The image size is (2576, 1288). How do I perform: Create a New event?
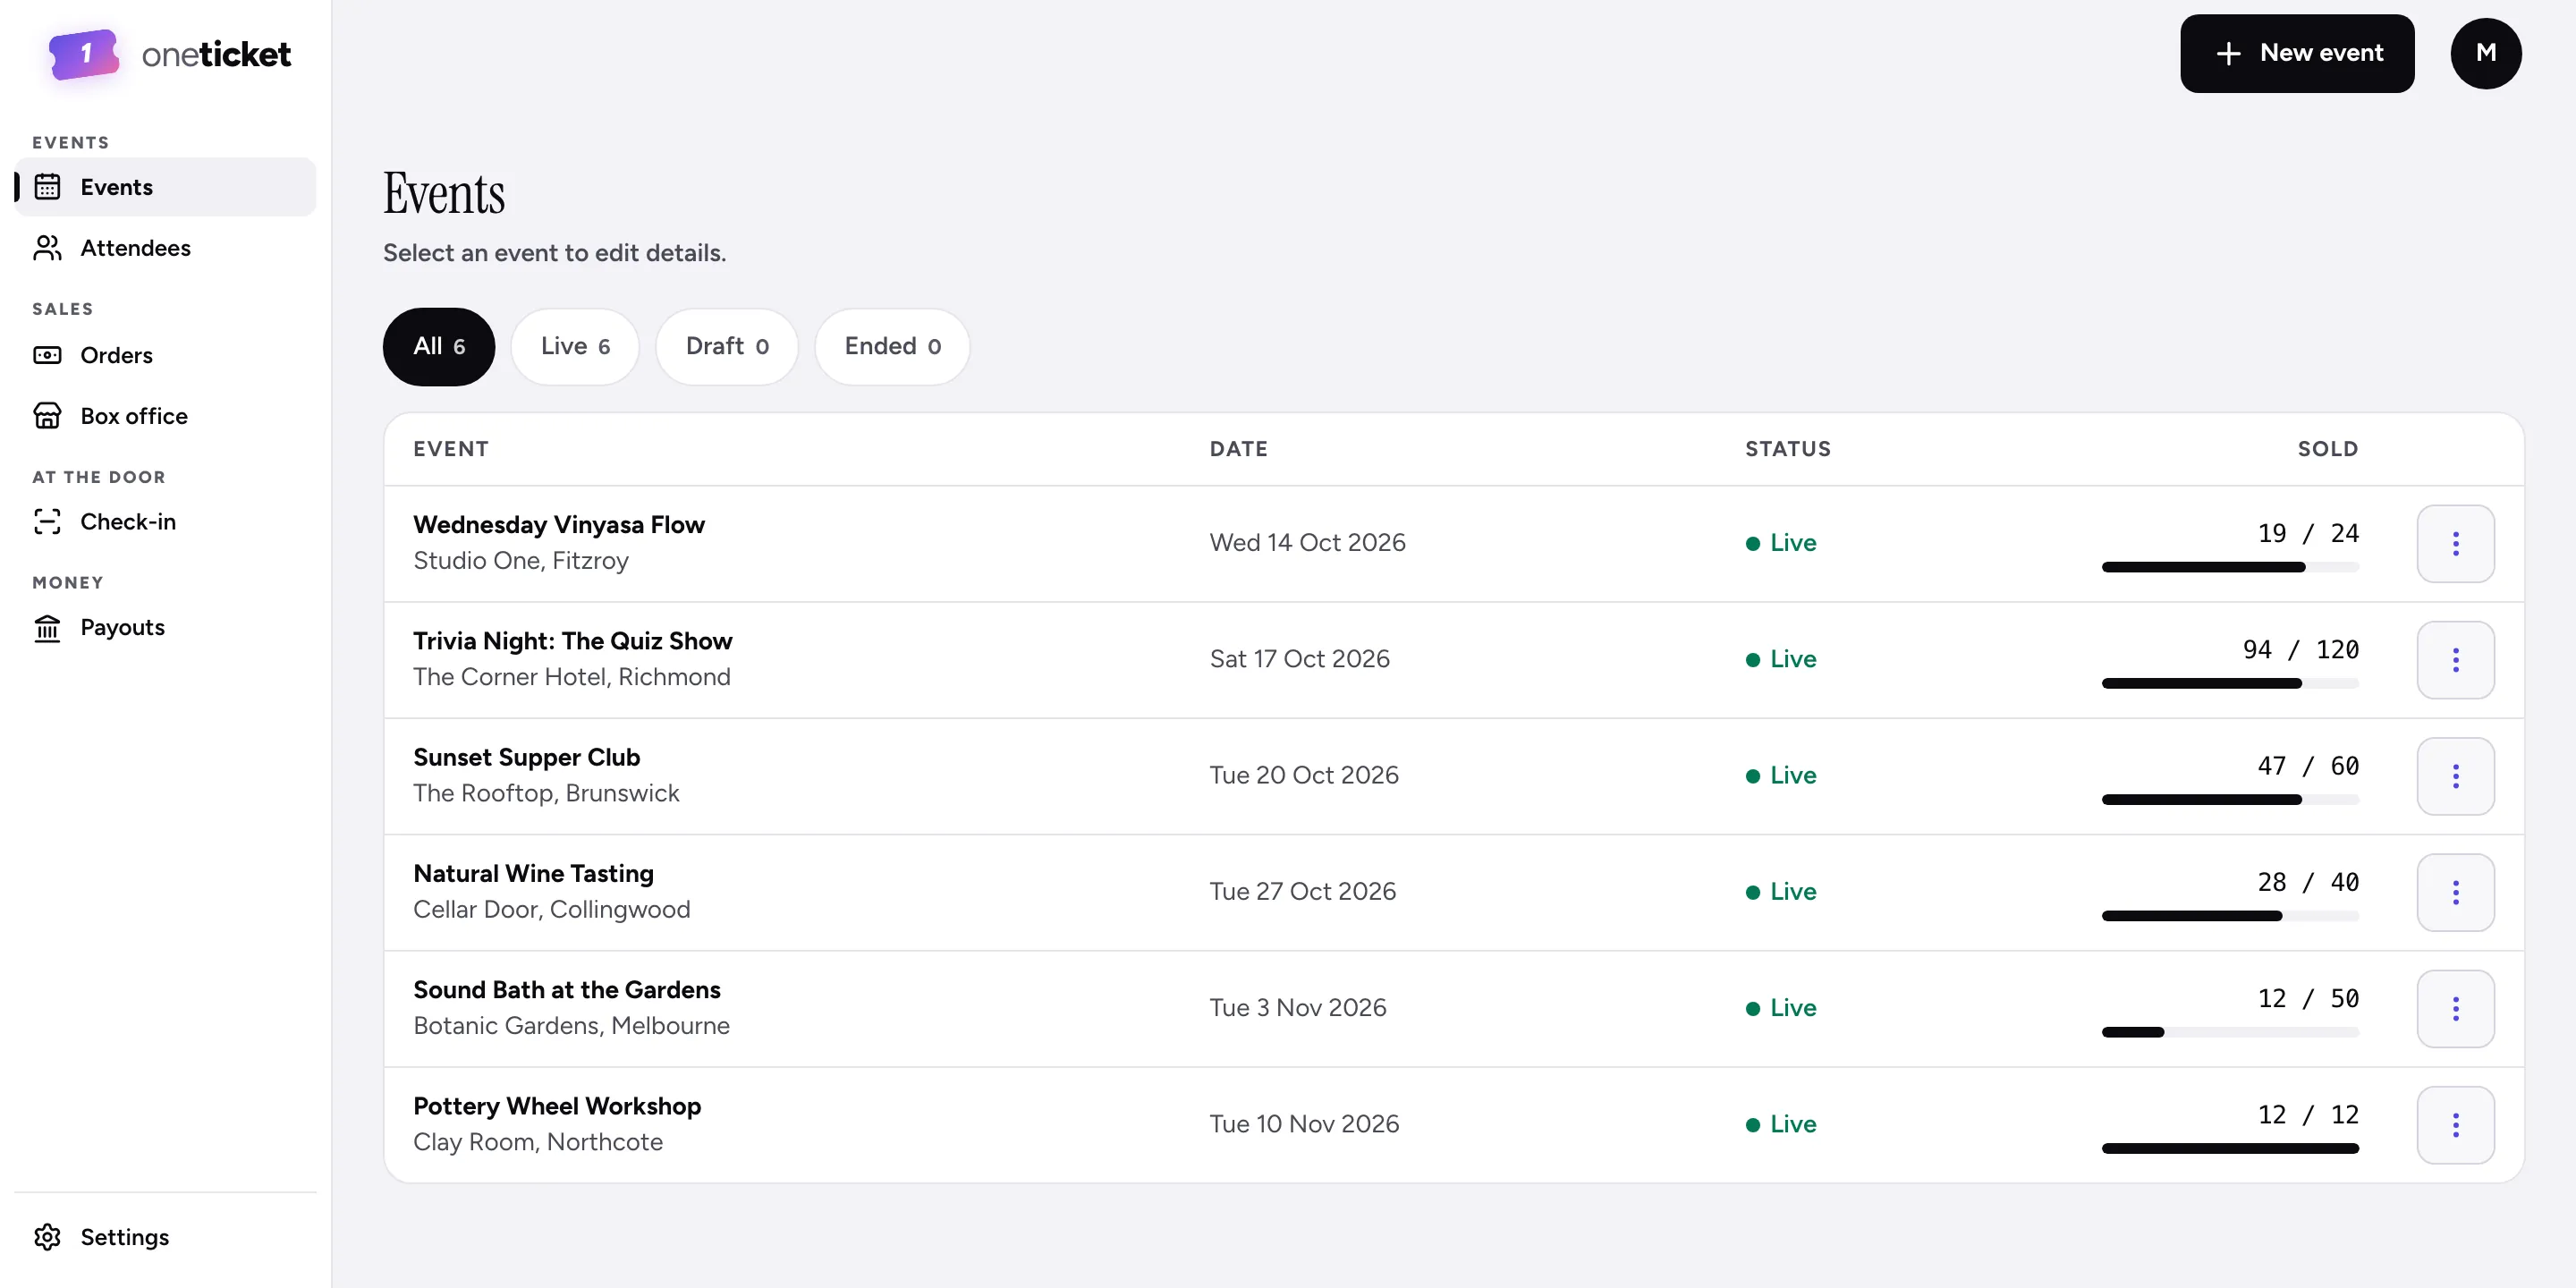click(2297, 54)
